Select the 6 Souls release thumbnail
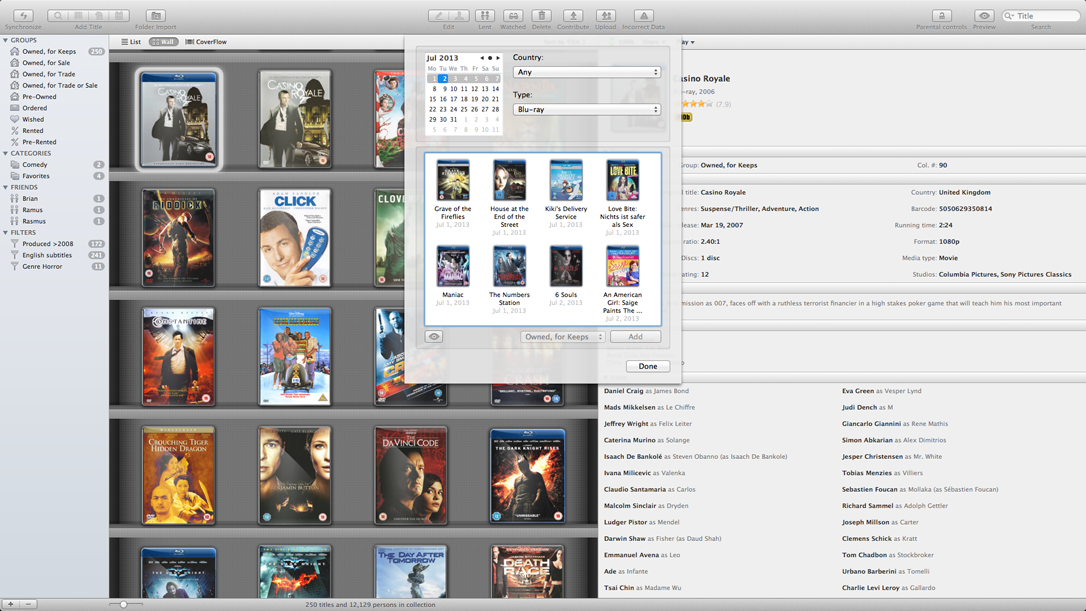 [x=566, y=267]
